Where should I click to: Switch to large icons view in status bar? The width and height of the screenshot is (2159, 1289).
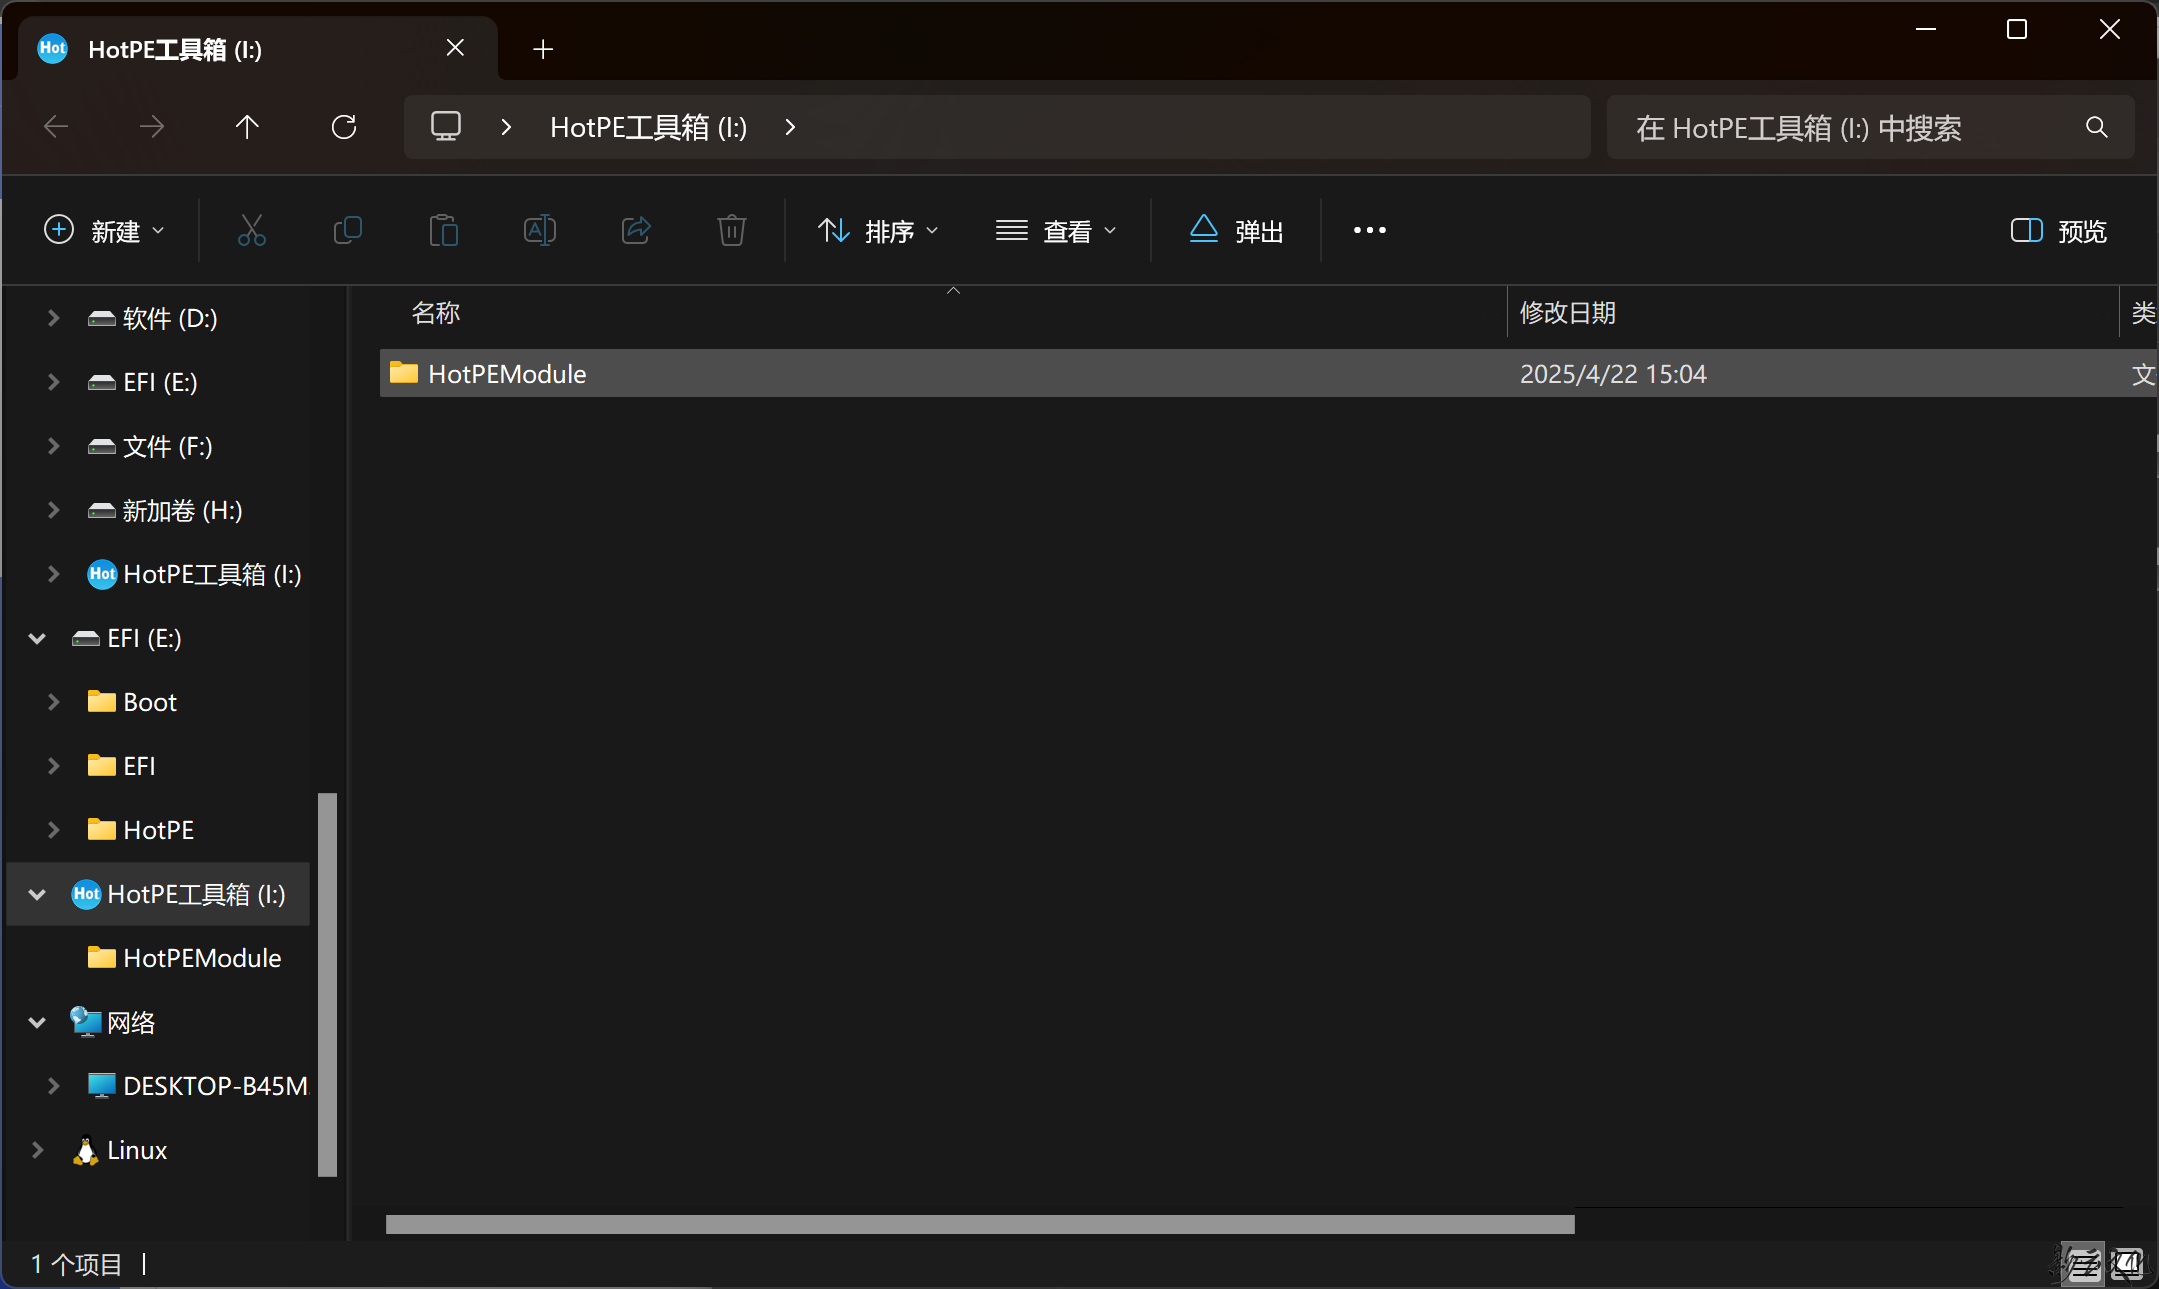pyautogui.click(x=2128, y=1265)
